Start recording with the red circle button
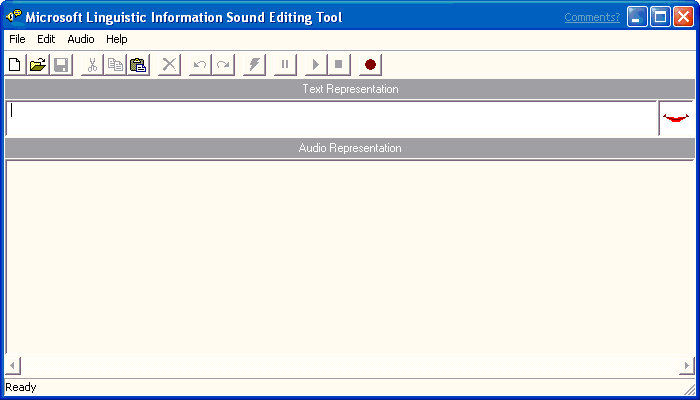The image size is (700, 400). (x=370, y=65)
